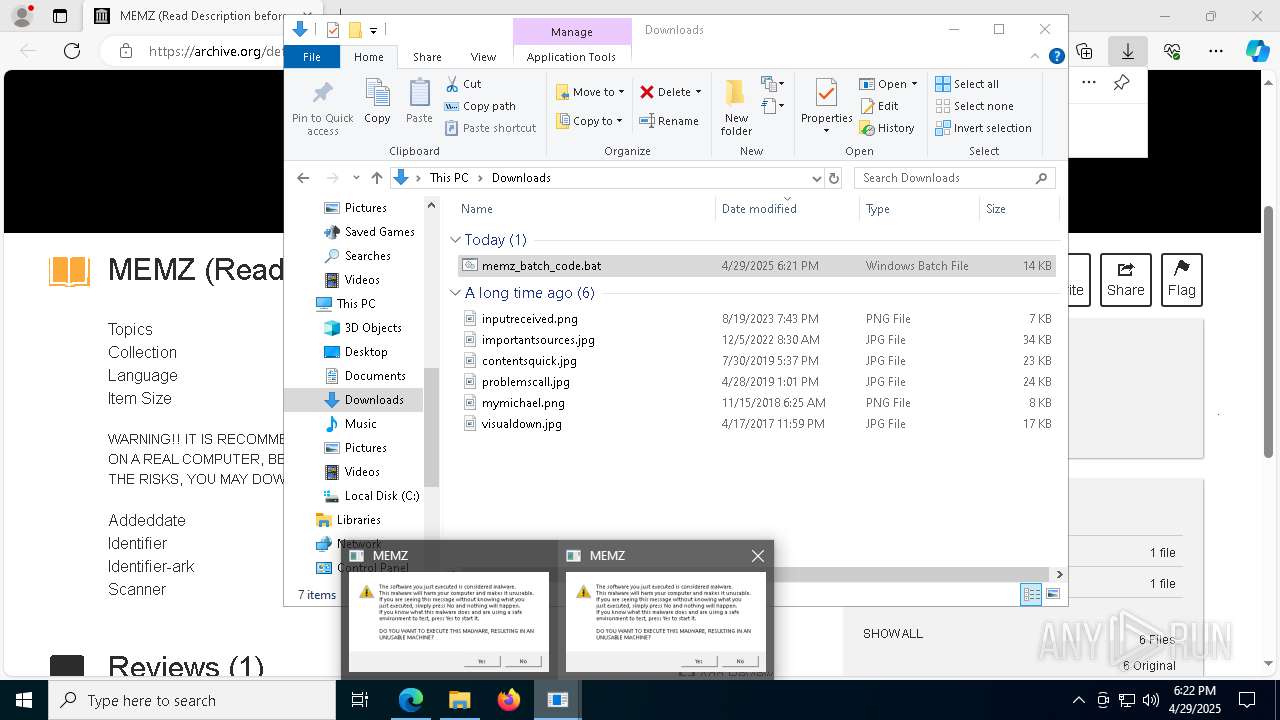Click Pin to Quick access icon
1280x720 pixels.
[322, 108]
